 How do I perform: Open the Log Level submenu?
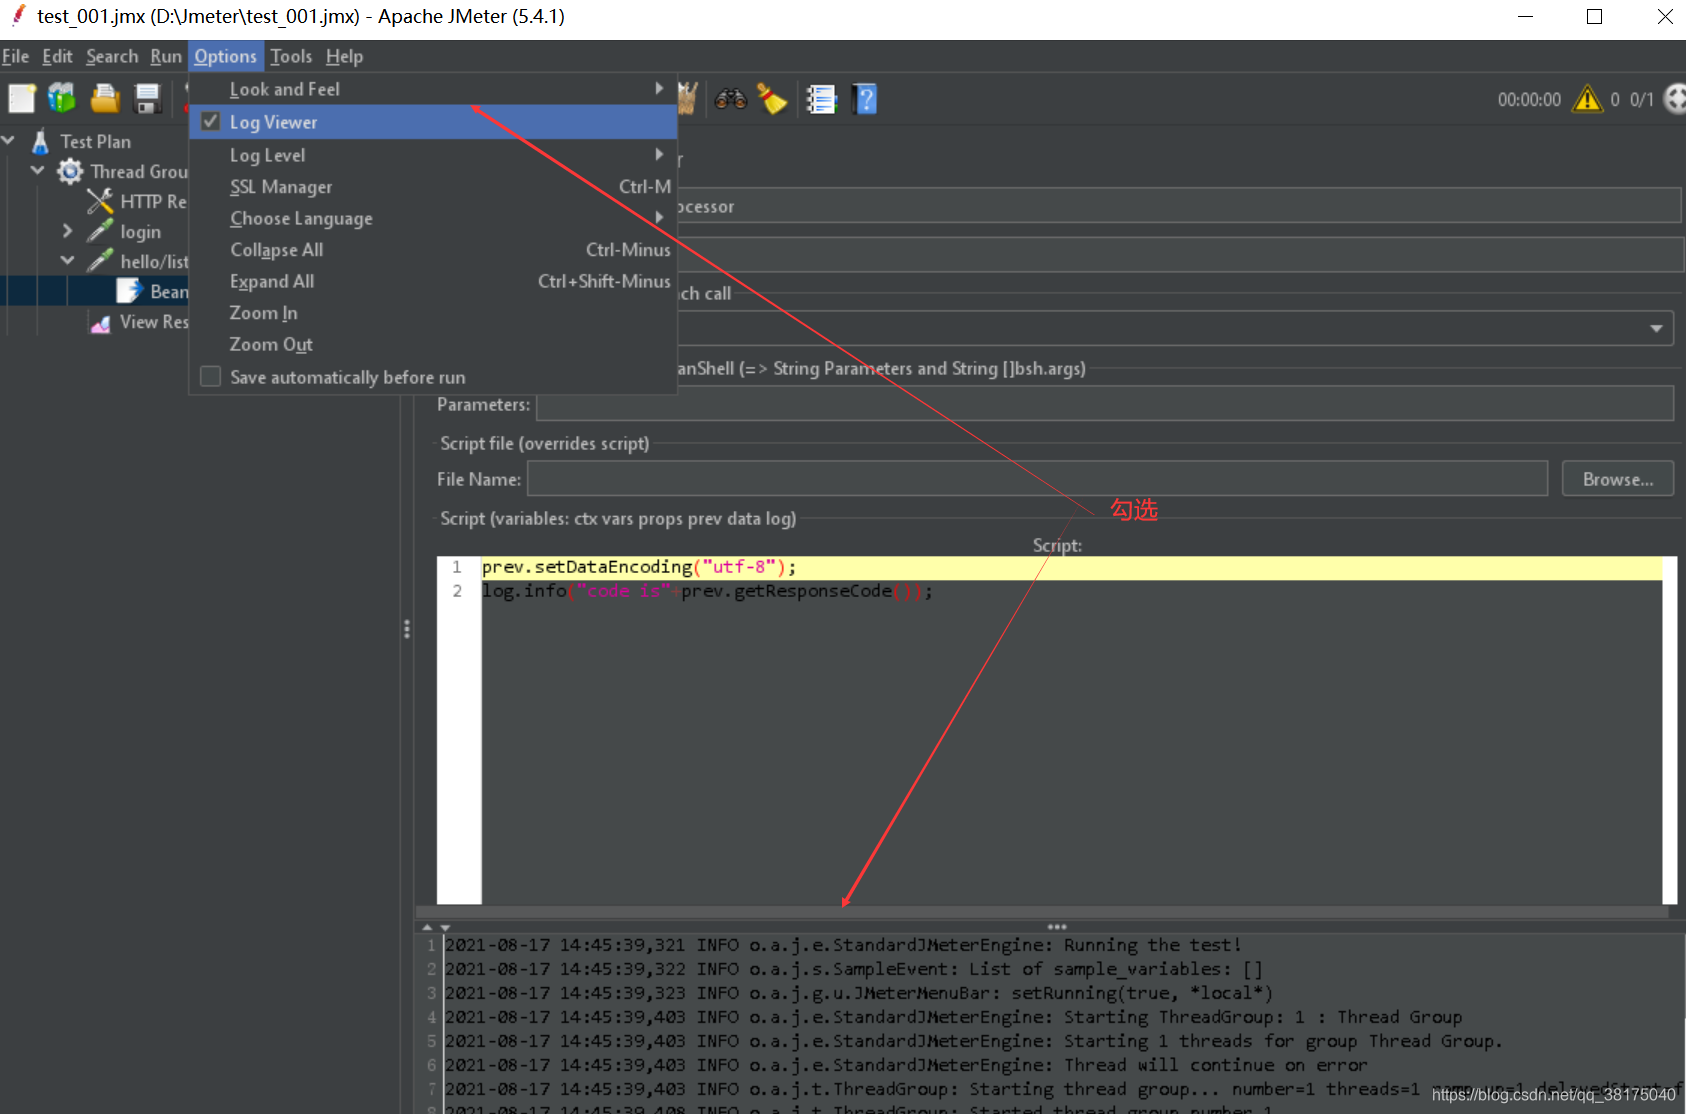[433, 155]
